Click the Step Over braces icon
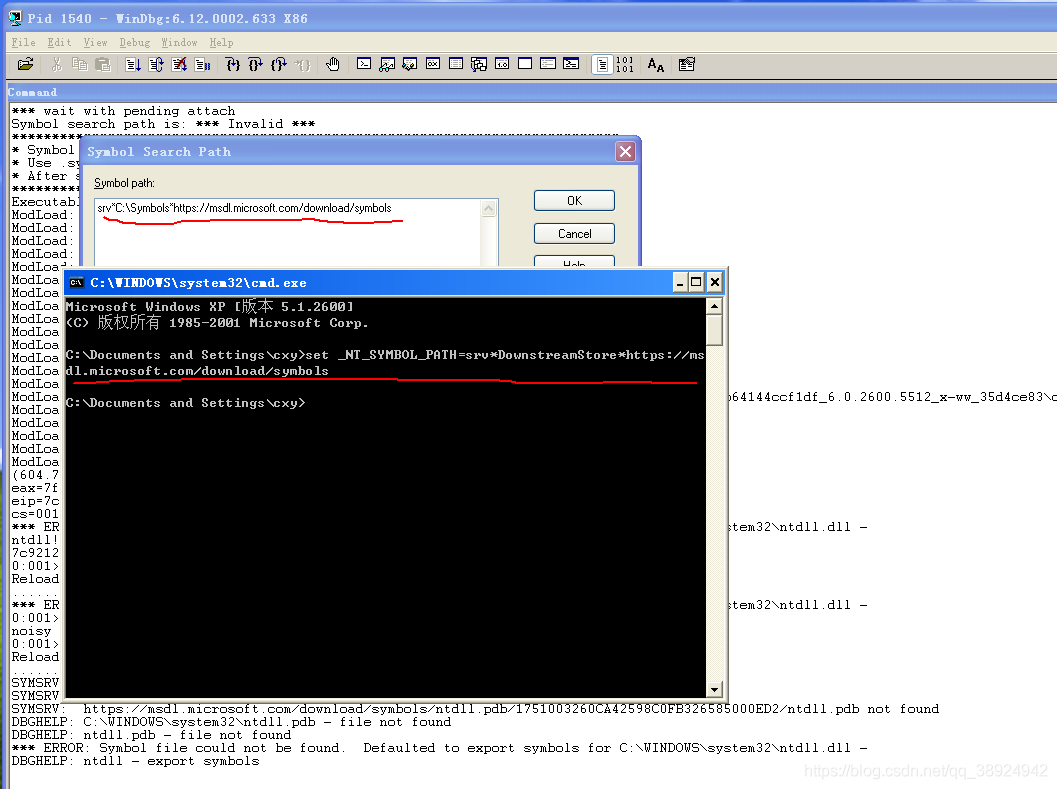Image resolution: width=1057 pixels, height=789 pixels. tap(255, 64)
